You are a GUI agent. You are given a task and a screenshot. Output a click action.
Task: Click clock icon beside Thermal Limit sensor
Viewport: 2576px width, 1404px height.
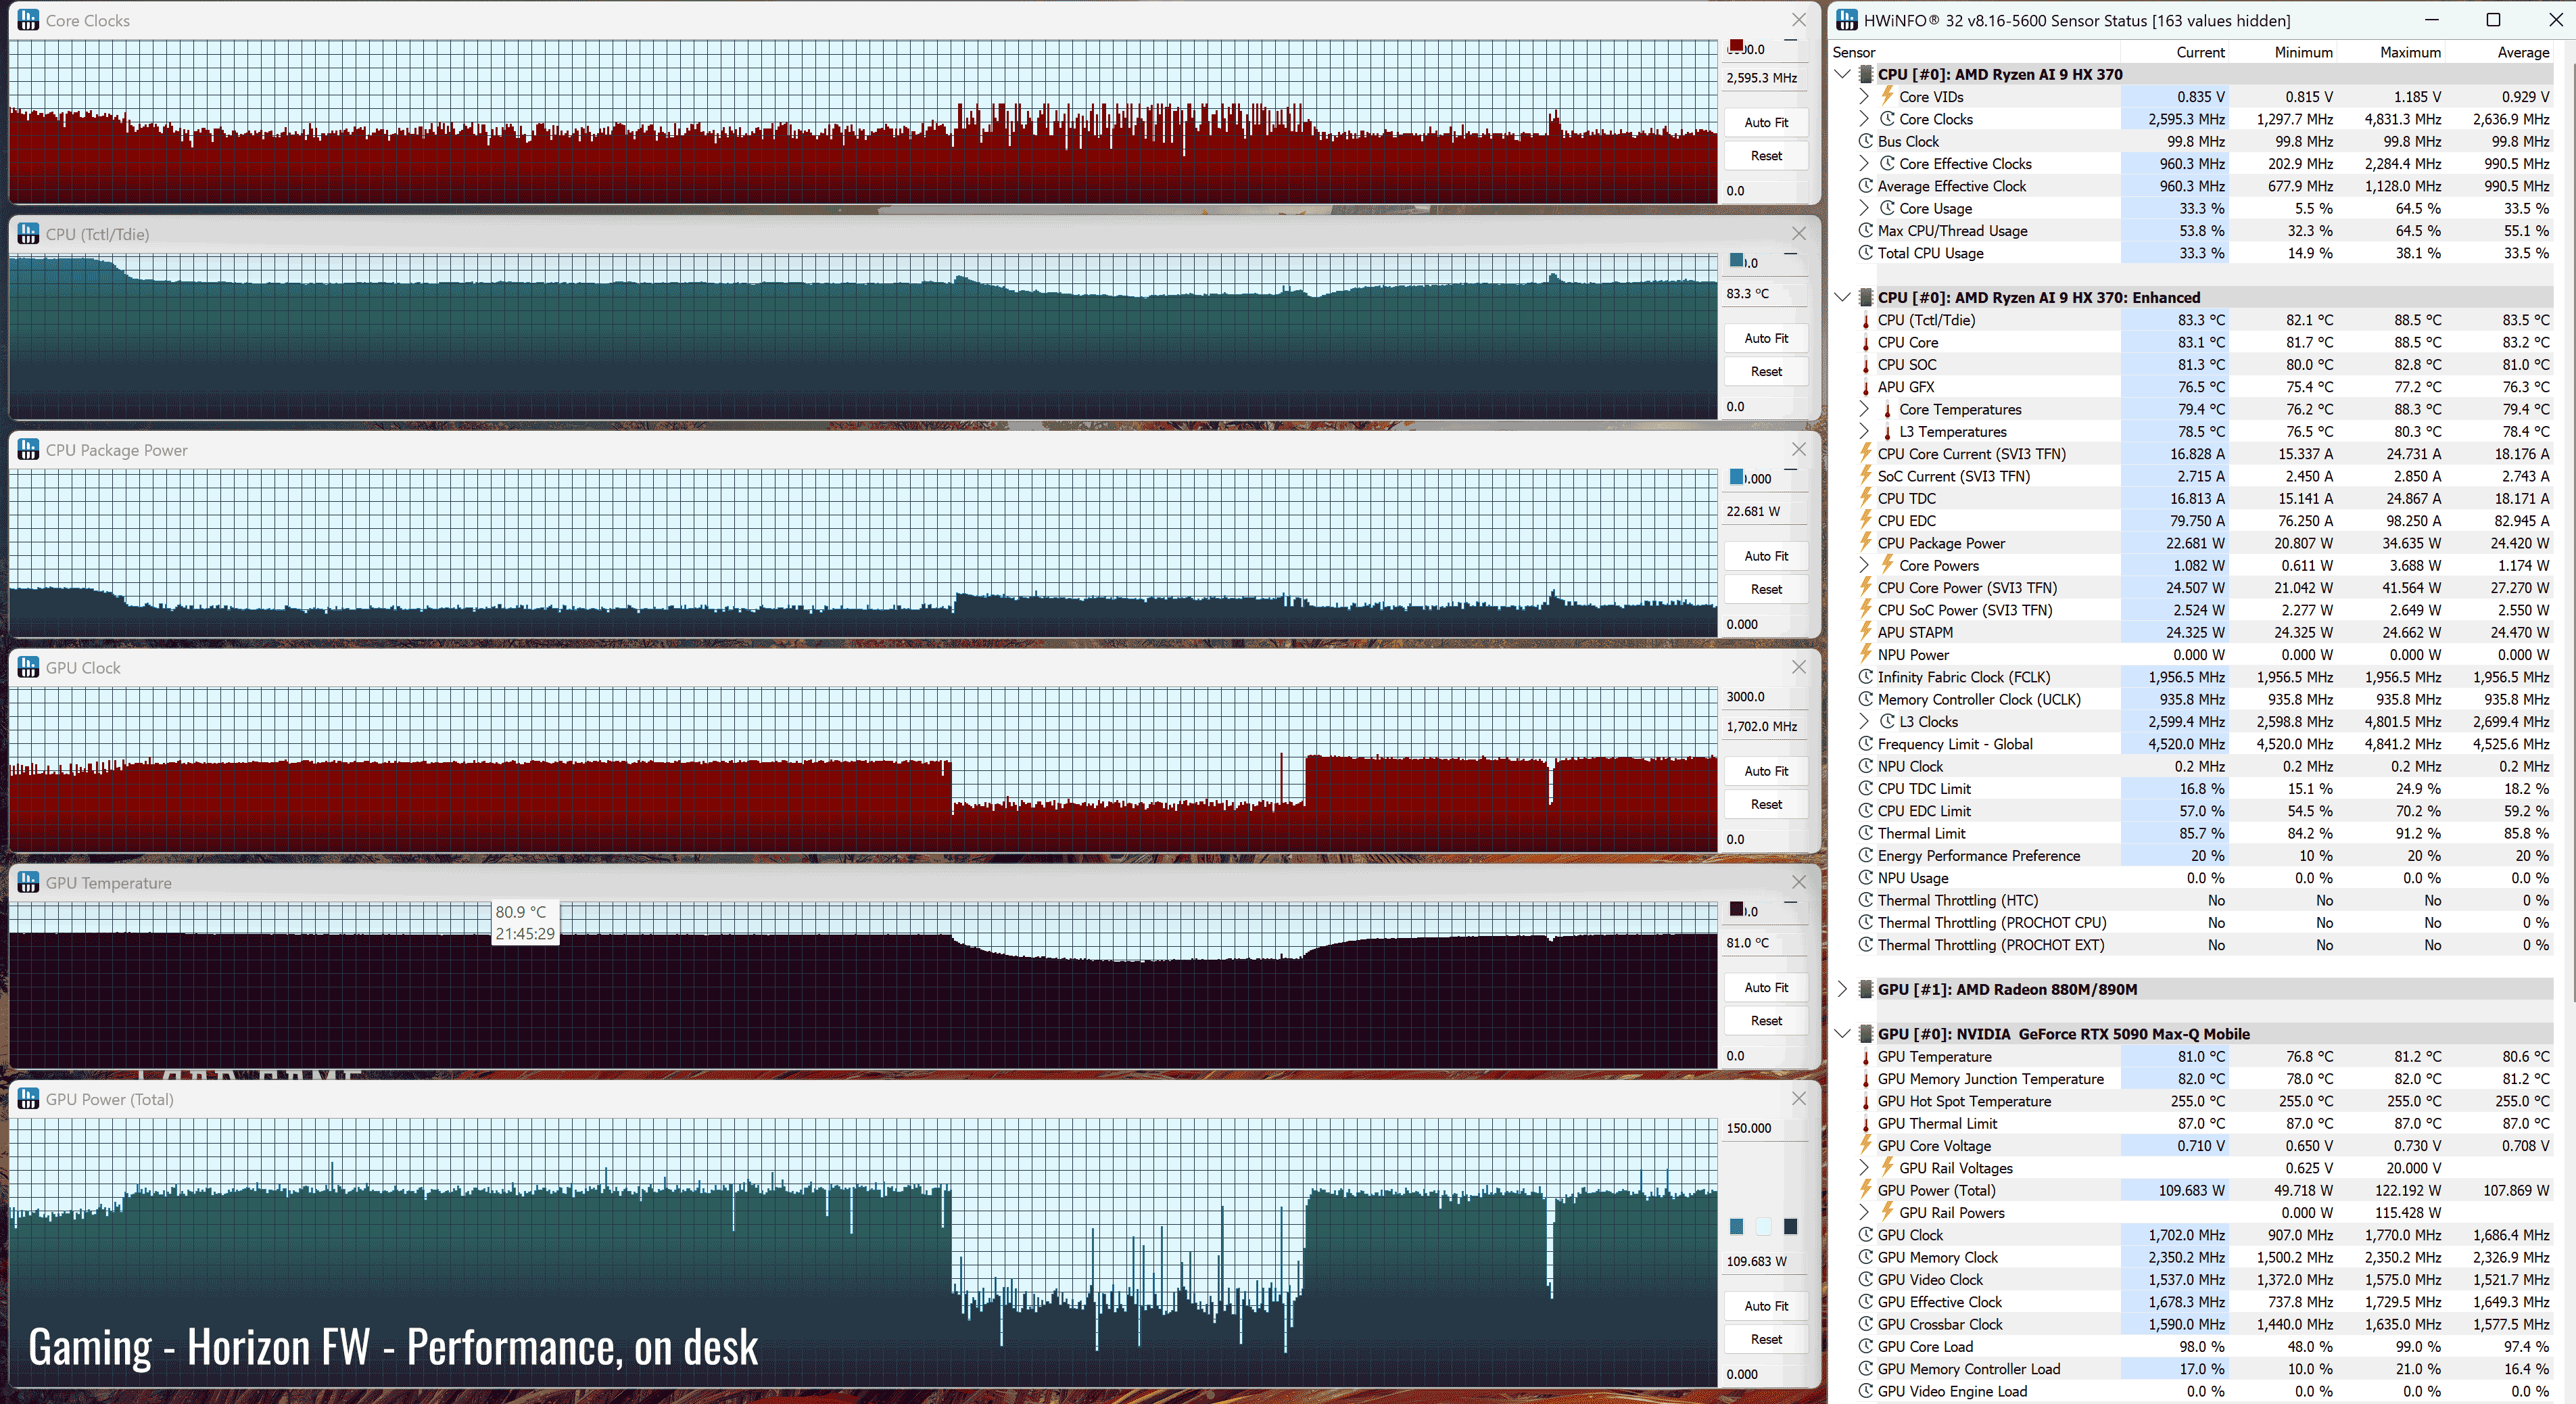[1865, 833]
